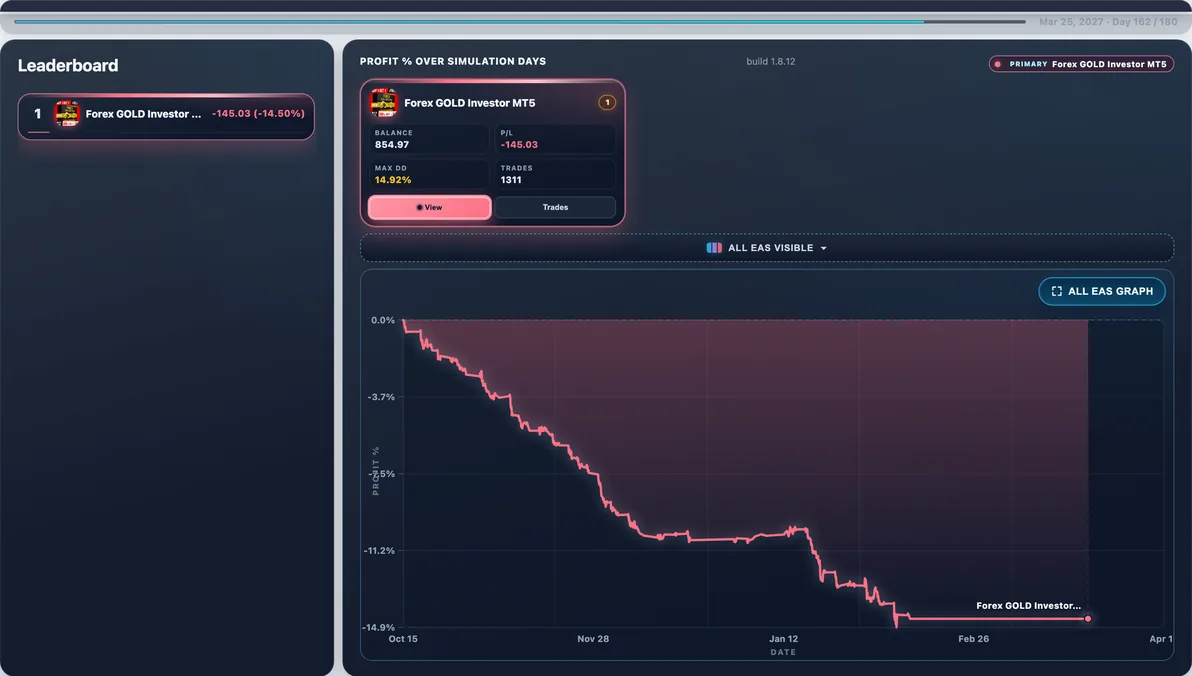Open the Trades button on the EA card
The width and height of the screenshot is (1192, 676).
tap(555, 208)
